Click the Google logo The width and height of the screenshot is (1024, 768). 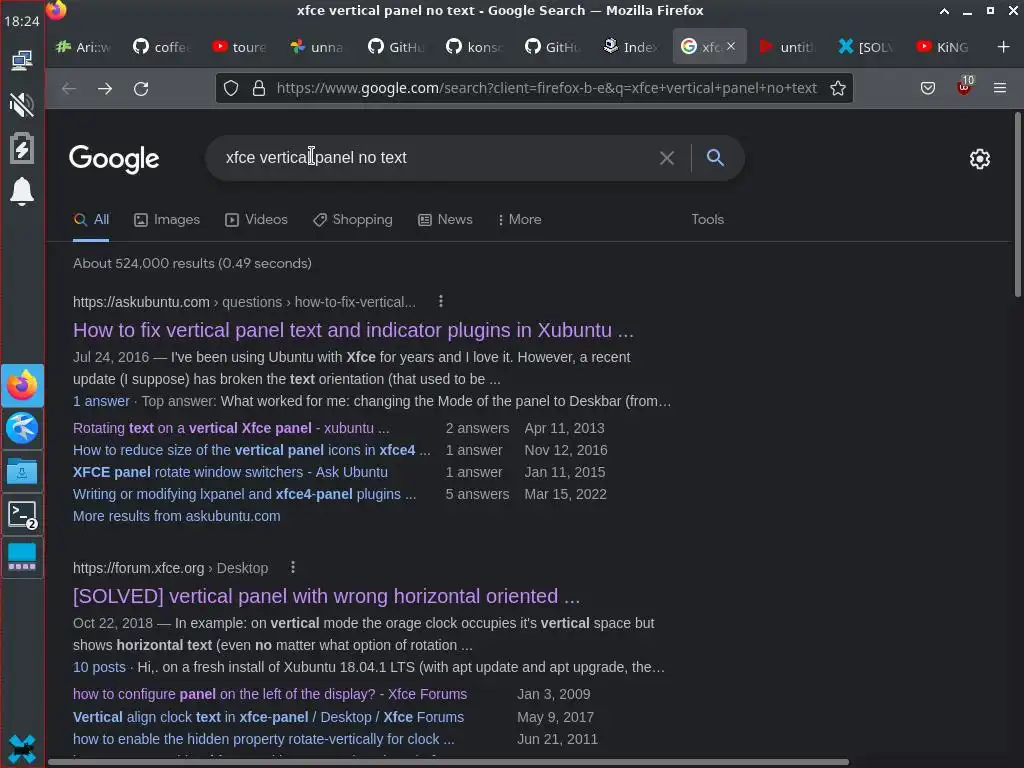coord(114,159)
